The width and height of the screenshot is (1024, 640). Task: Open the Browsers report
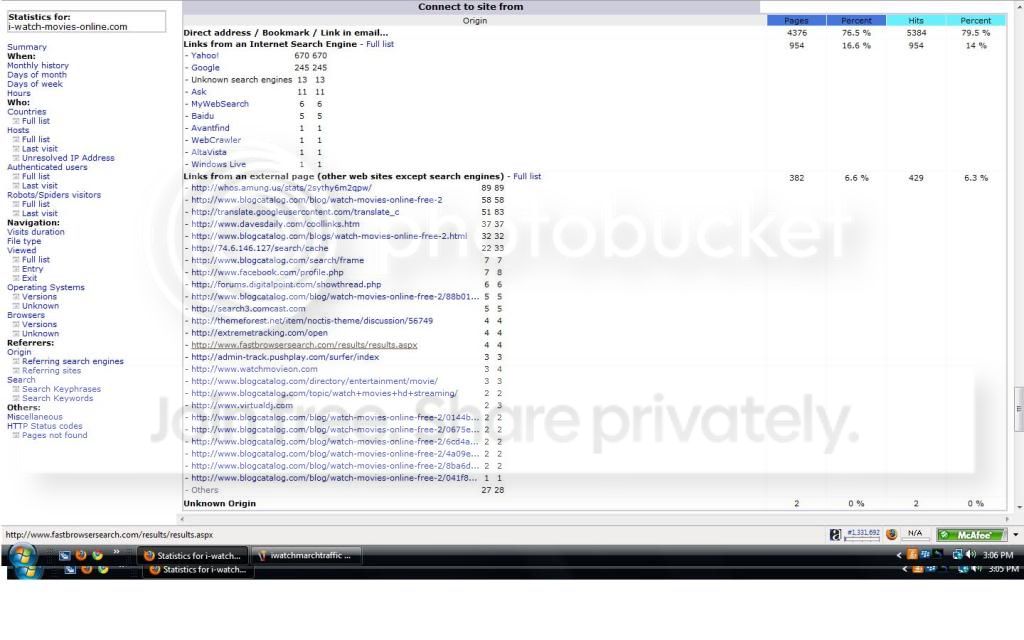[x=26, y=315]
